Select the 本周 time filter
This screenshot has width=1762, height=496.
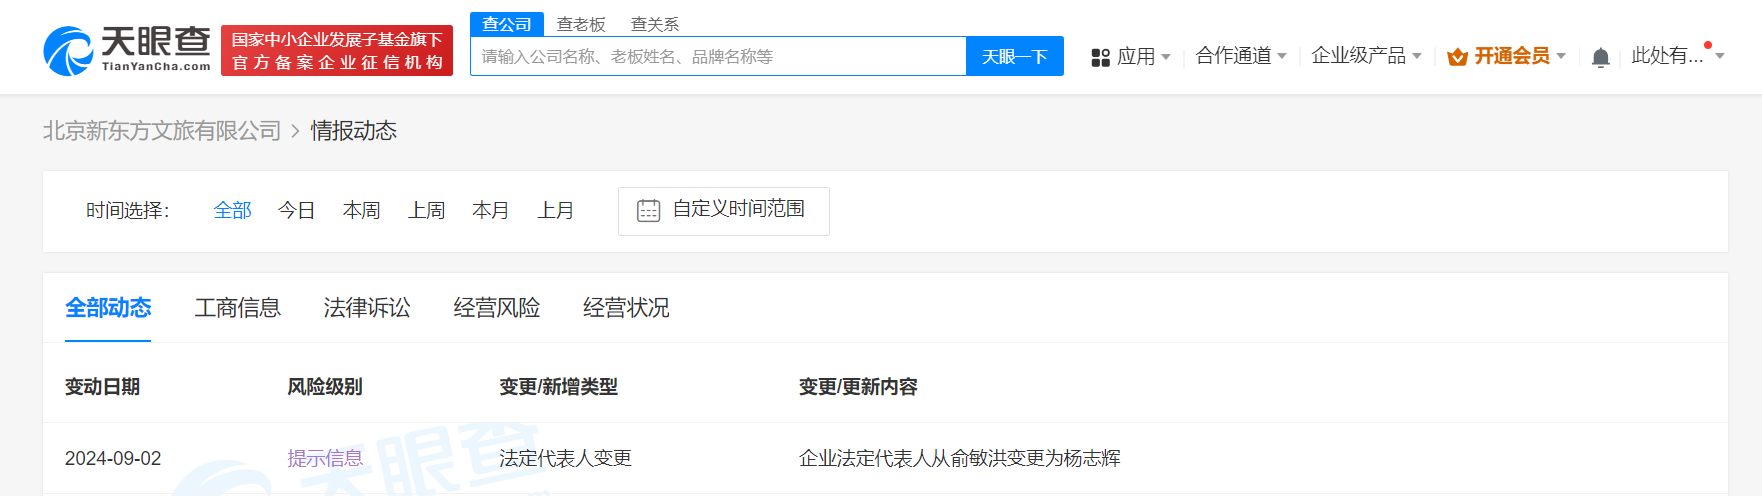(x=361, y=211)
